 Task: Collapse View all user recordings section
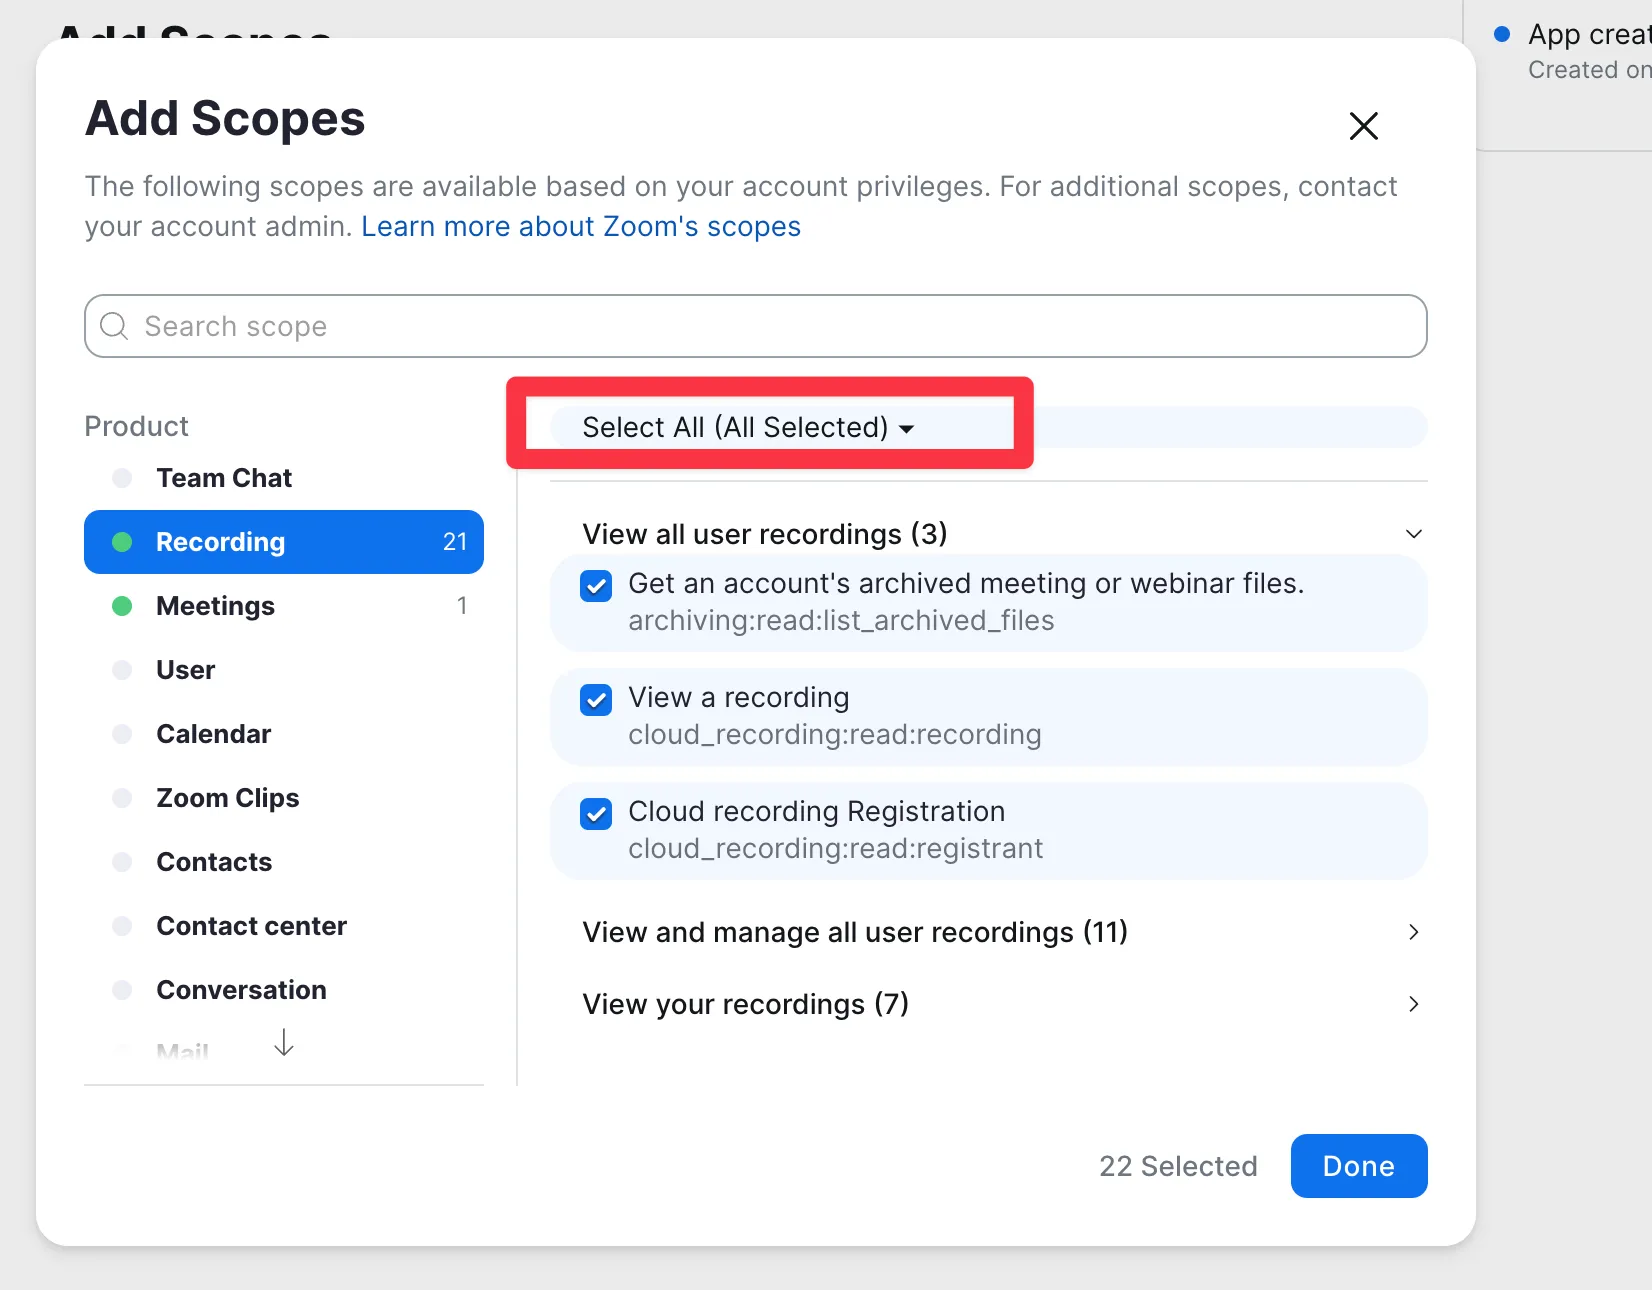point(1414,534)
